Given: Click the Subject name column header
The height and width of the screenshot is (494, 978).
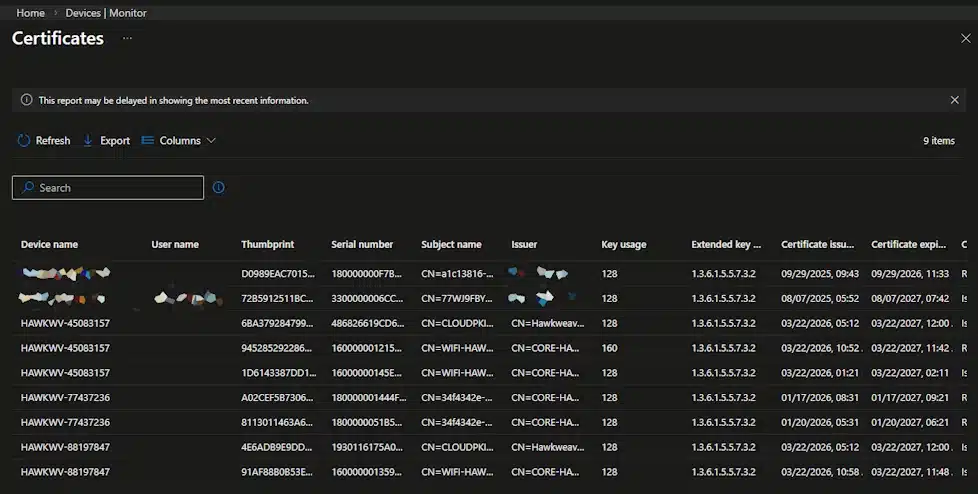Looking at the screenshot, I should pos(451,244).
